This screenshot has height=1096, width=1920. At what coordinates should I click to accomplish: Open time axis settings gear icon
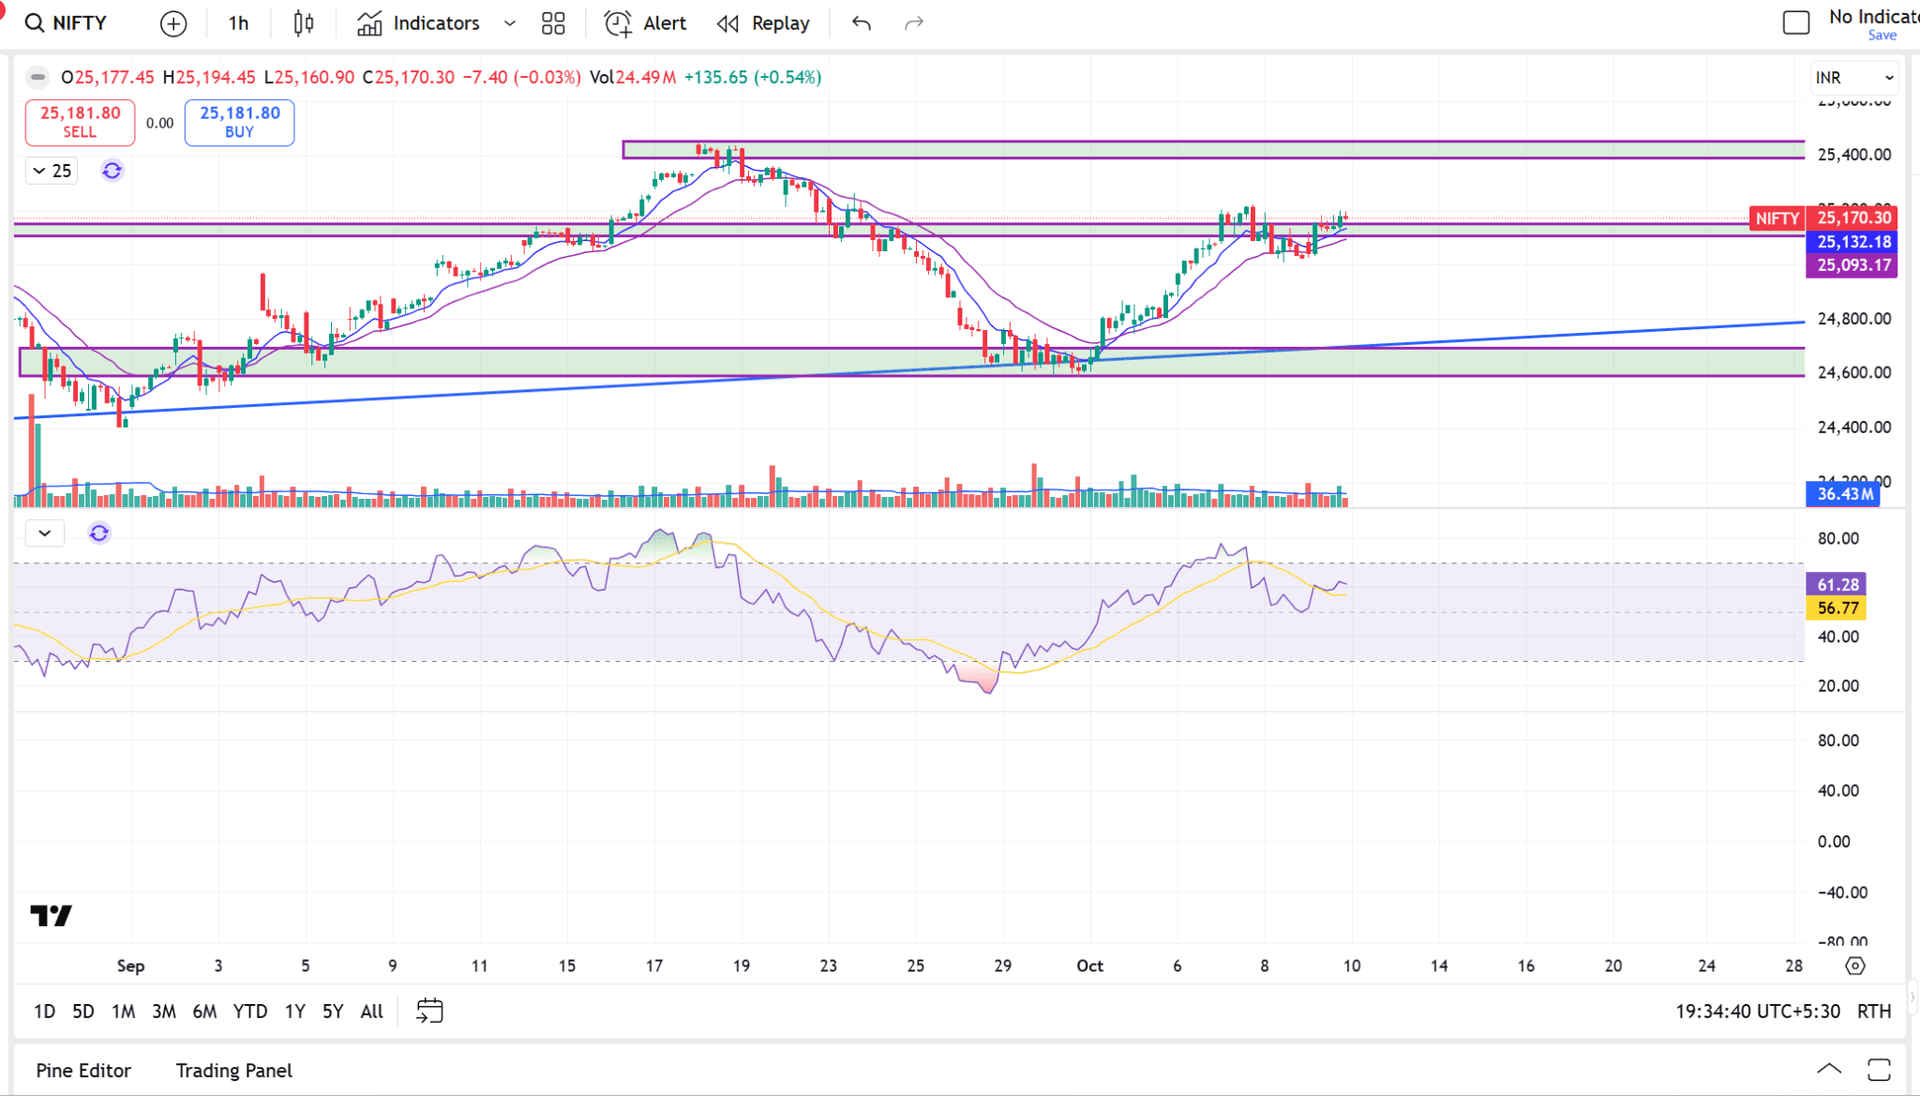click(1855, 966)
